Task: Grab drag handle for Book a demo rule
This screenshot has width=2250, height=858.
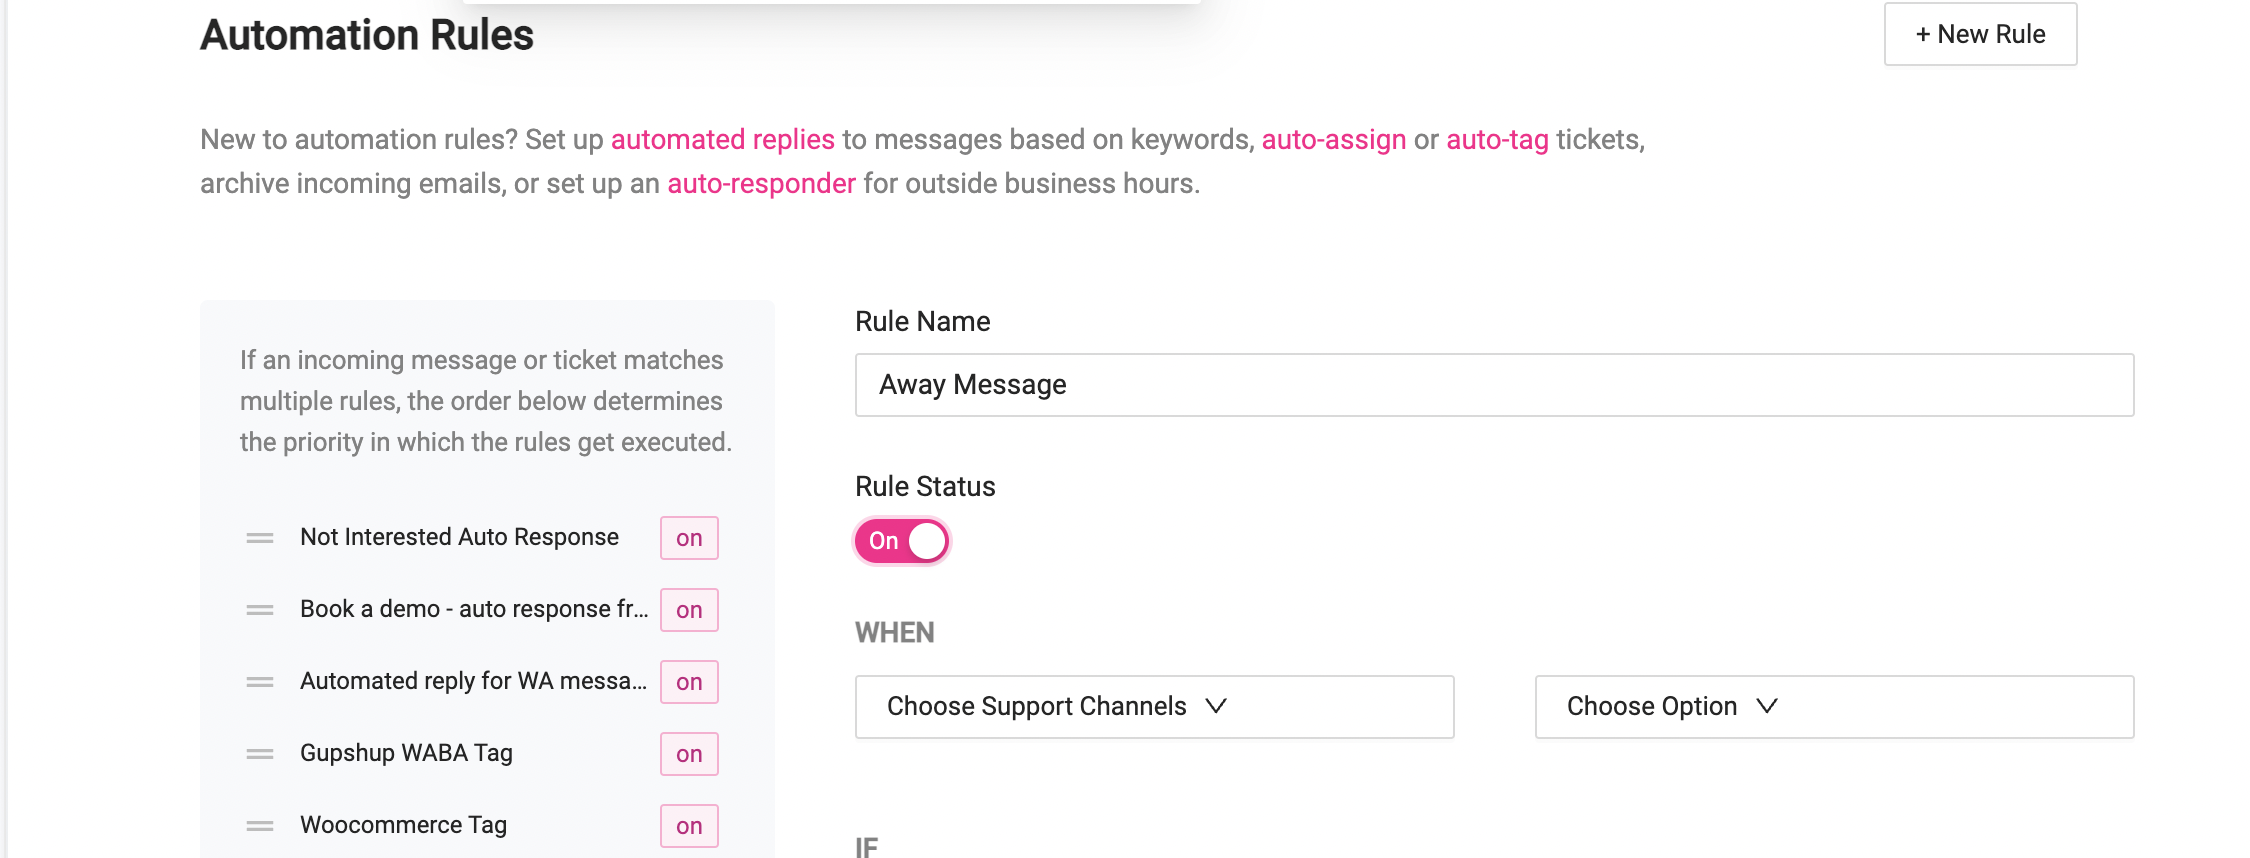Action: [260, 610]
